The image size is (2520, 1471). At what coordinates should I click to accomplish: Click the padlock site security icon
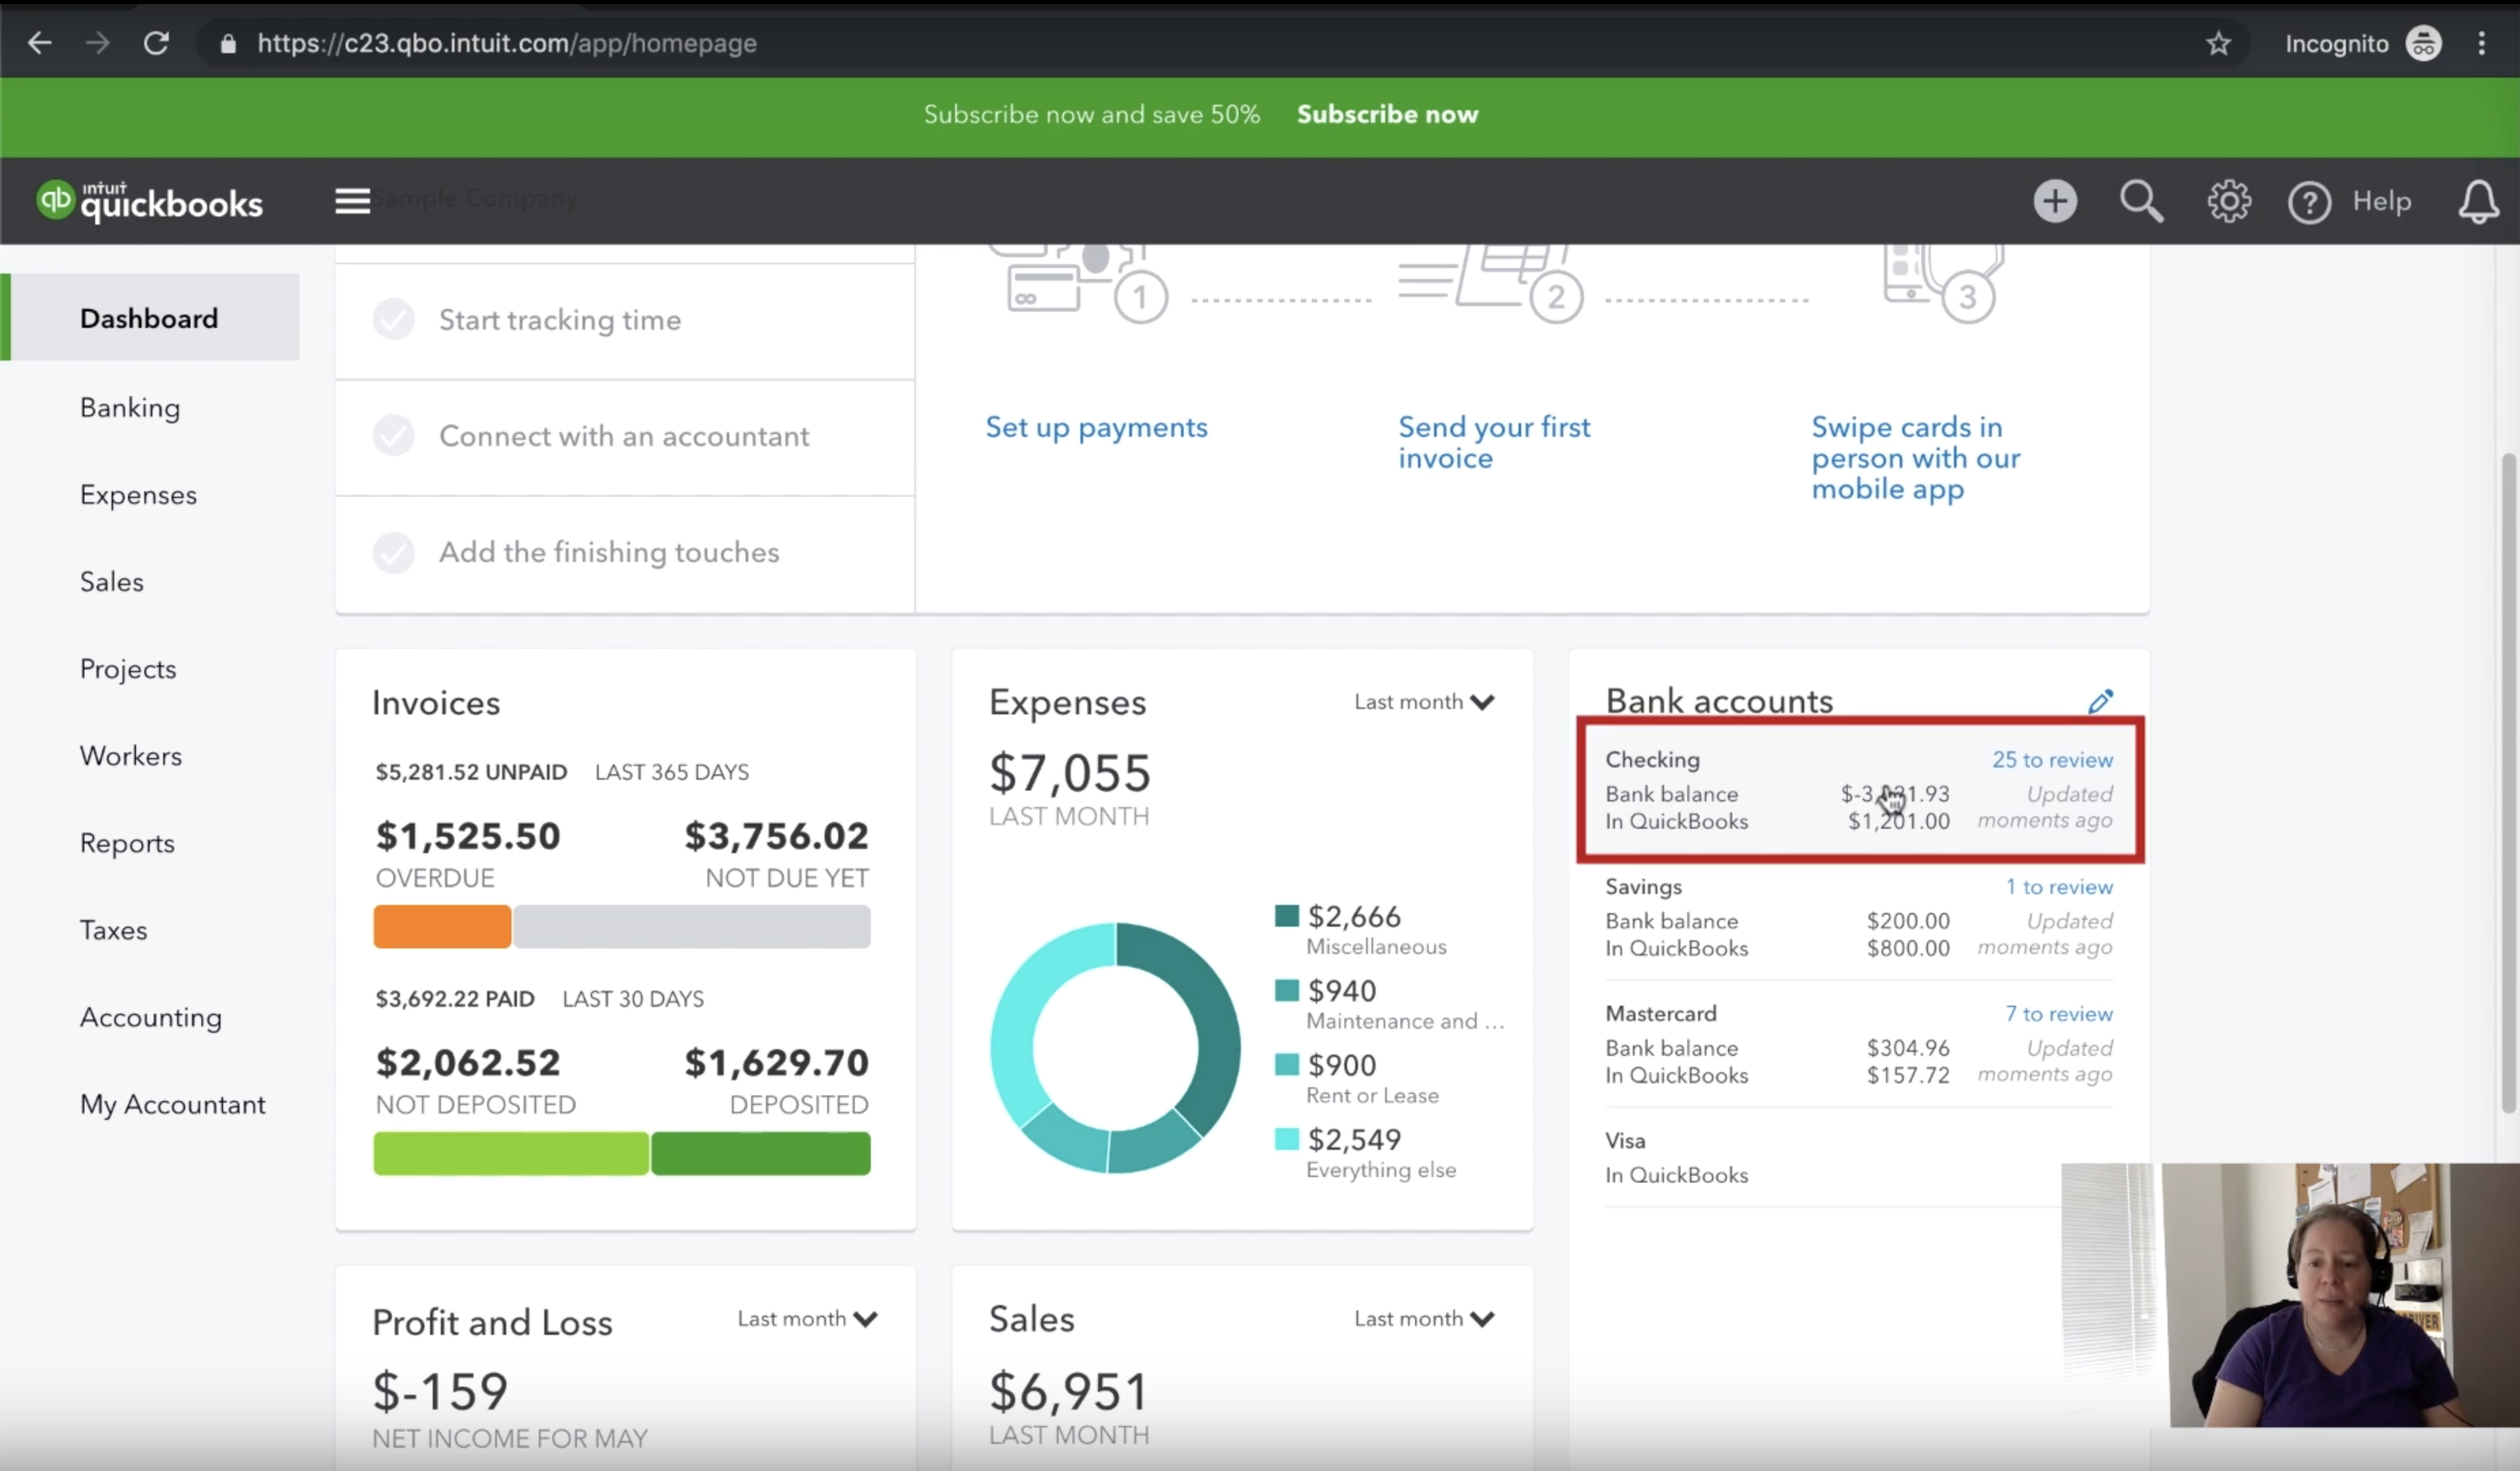pos(228,44)
